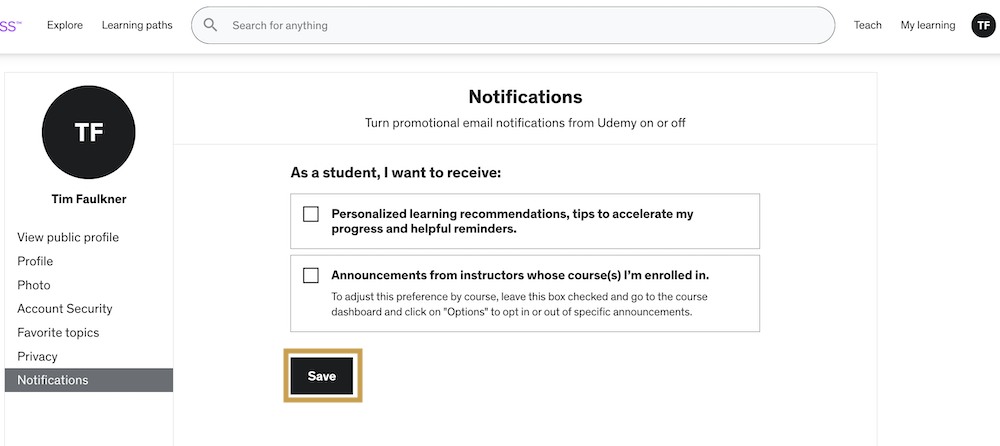Save notification preferences

(x=322, y=376)
